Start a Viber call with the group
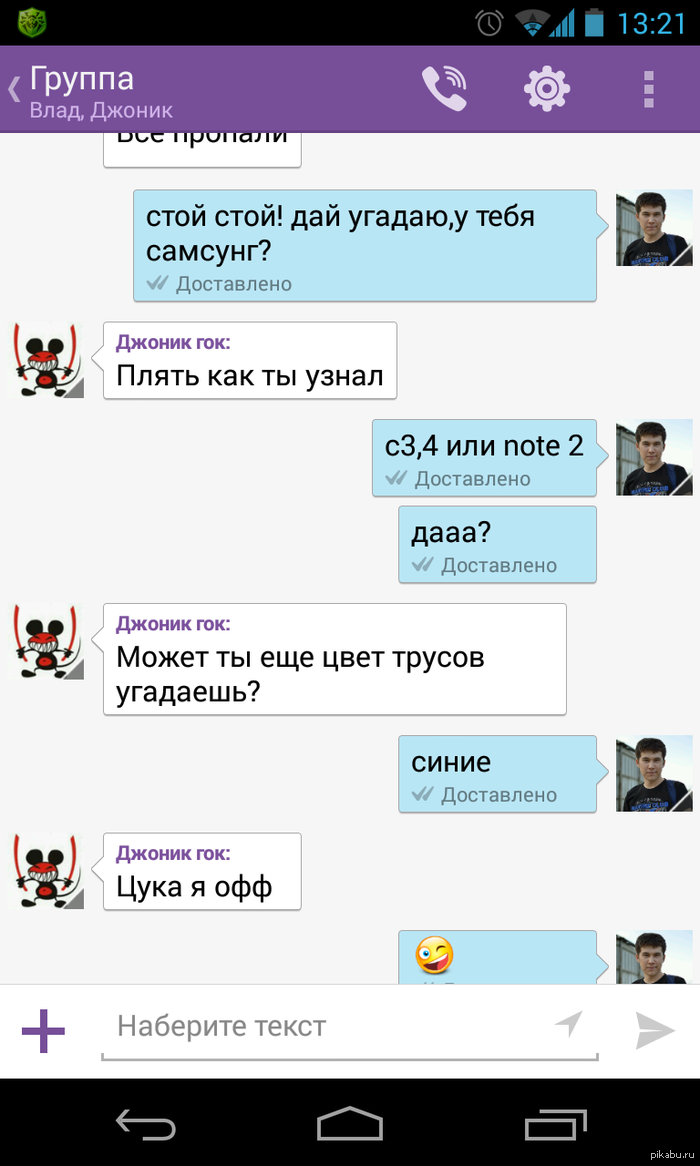The width and height of the screenshot is (700, 1166). click(444, 88)
